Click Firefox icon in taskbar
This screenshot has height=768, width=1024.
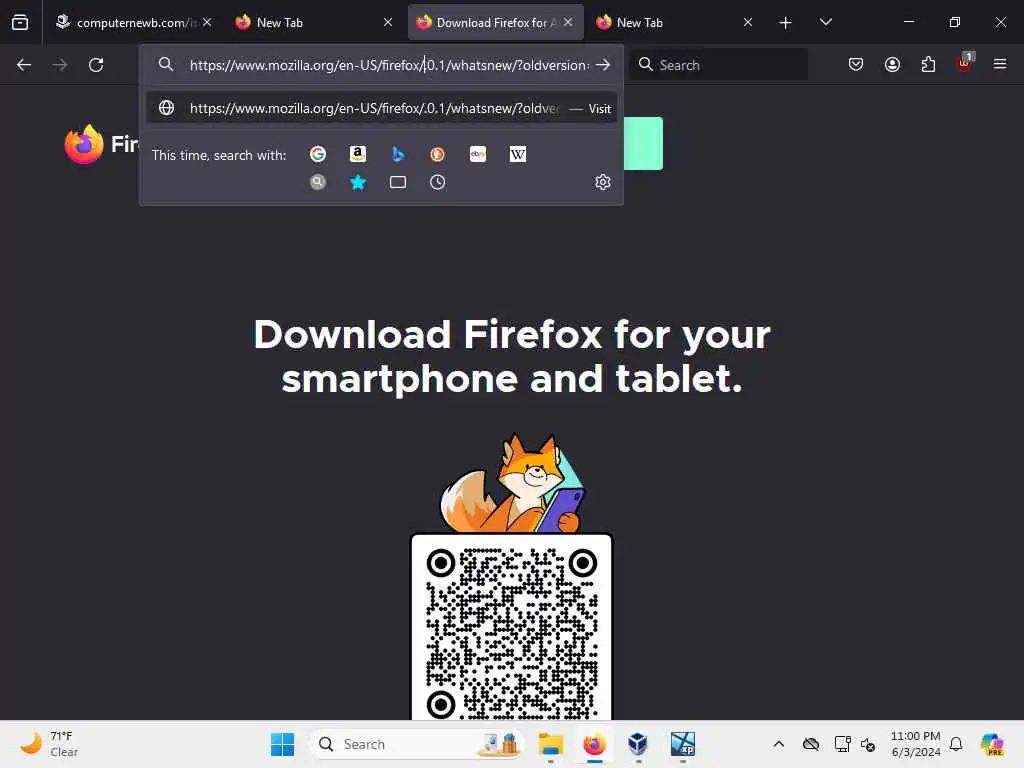[x=594, y=744]
